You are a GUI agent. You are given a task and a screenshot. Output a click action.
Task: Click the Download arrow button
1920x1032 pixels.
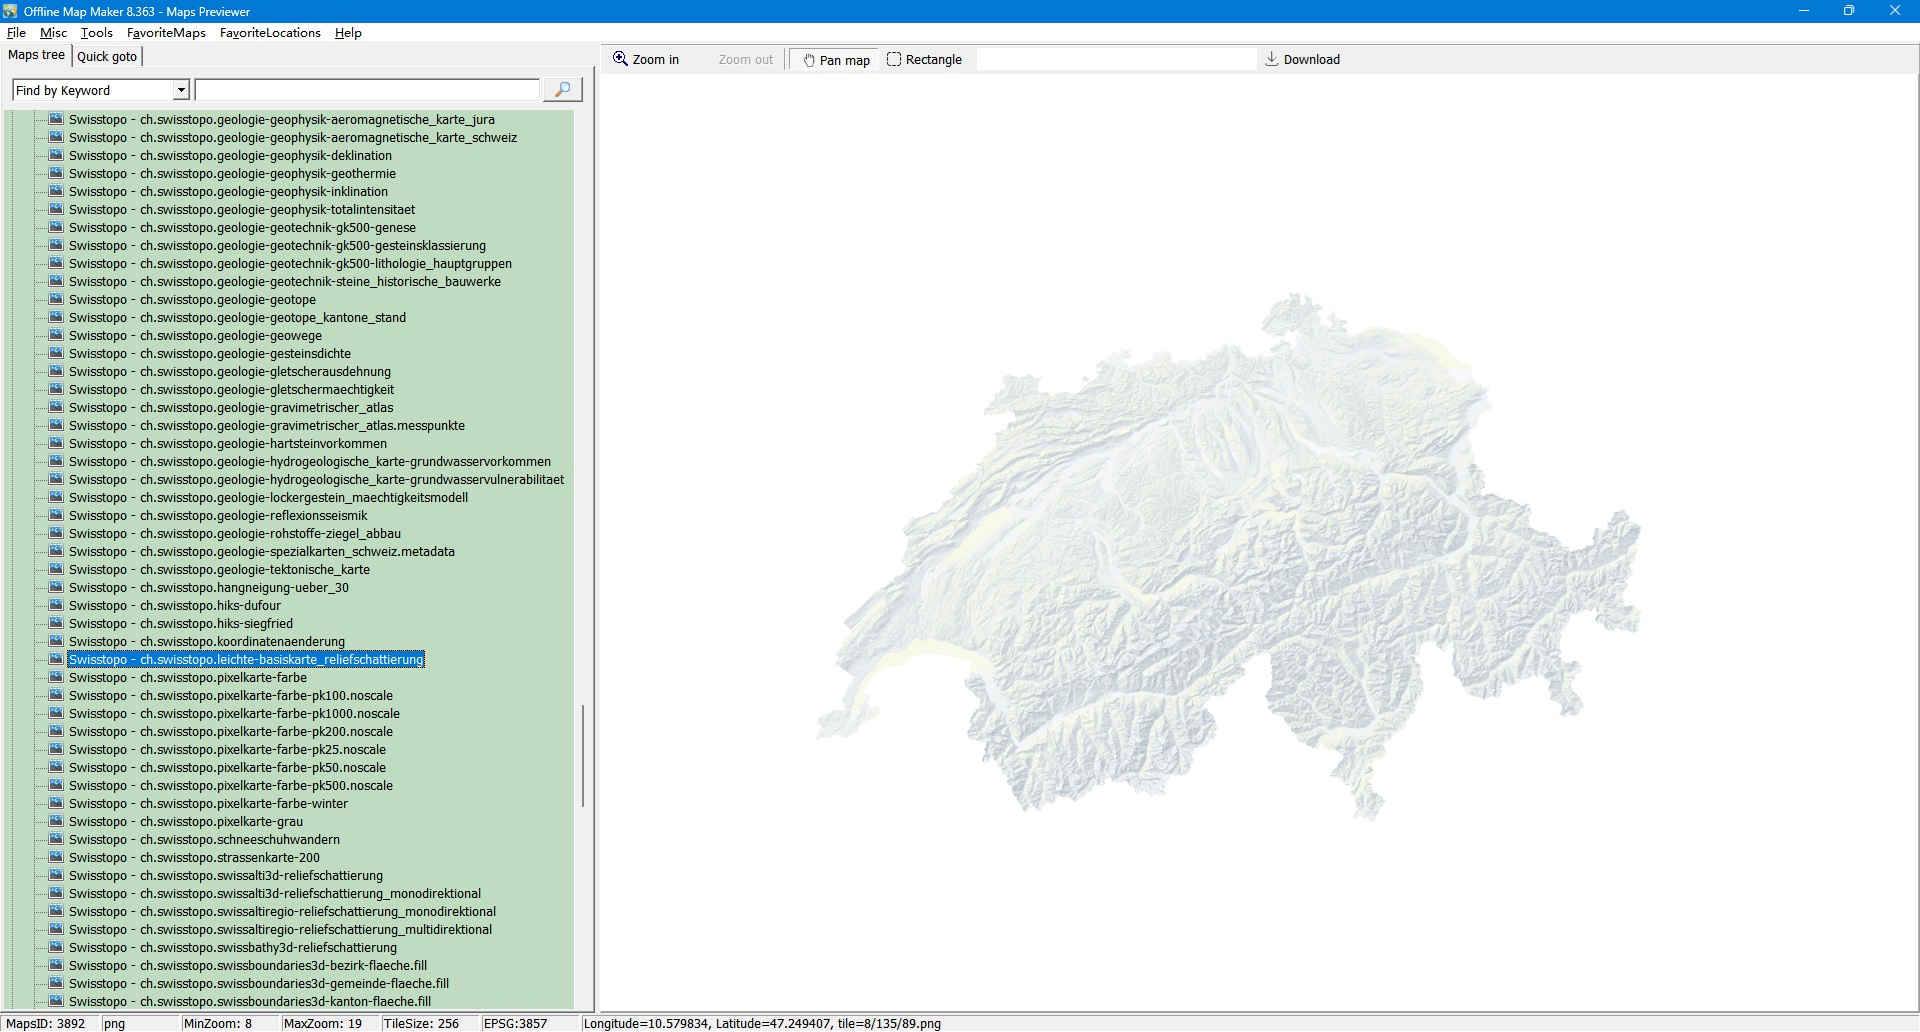tap(1302, 60)
